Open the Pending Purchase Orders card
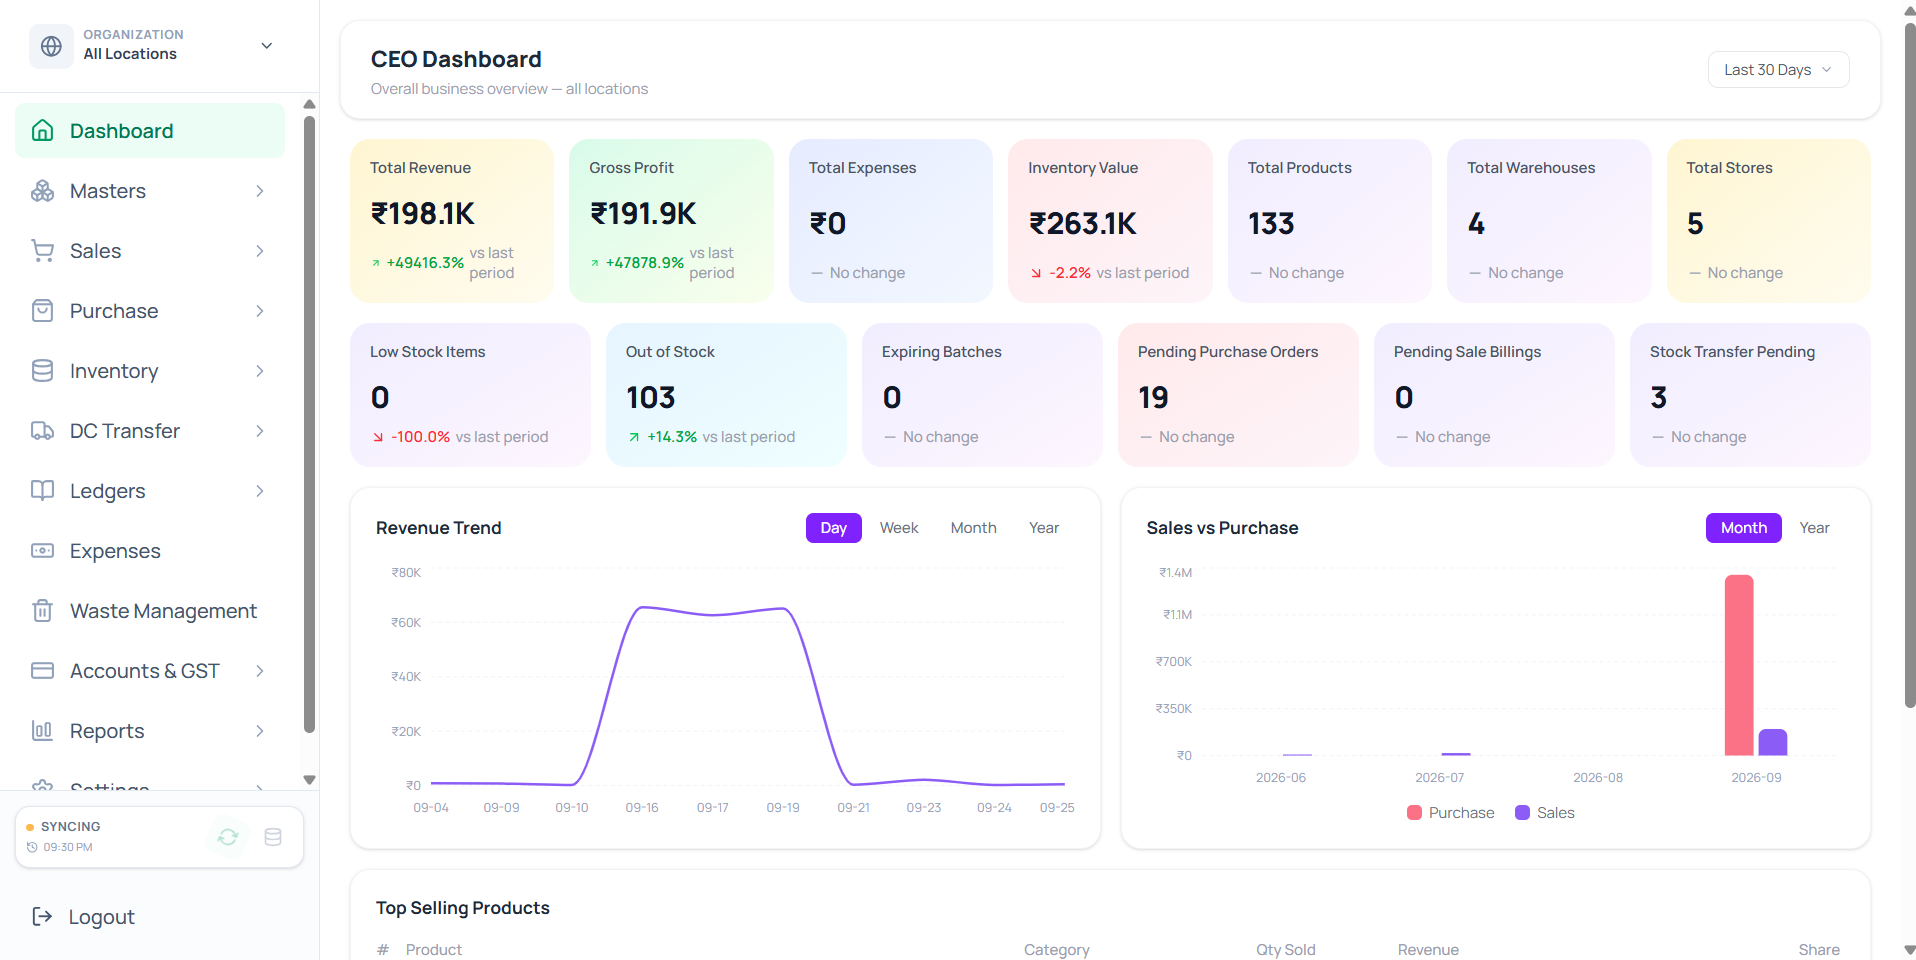The image size is (1916, 960). (1238, 395)
